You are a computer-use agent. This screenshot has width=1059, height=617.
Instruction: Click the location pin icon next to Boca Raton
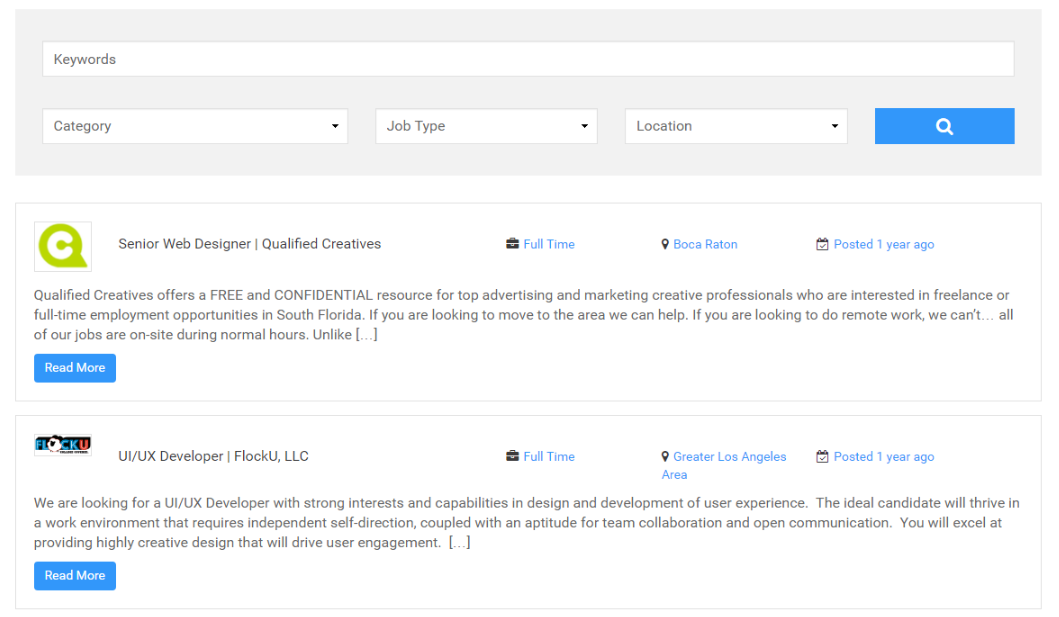click(x=665, y=243)
